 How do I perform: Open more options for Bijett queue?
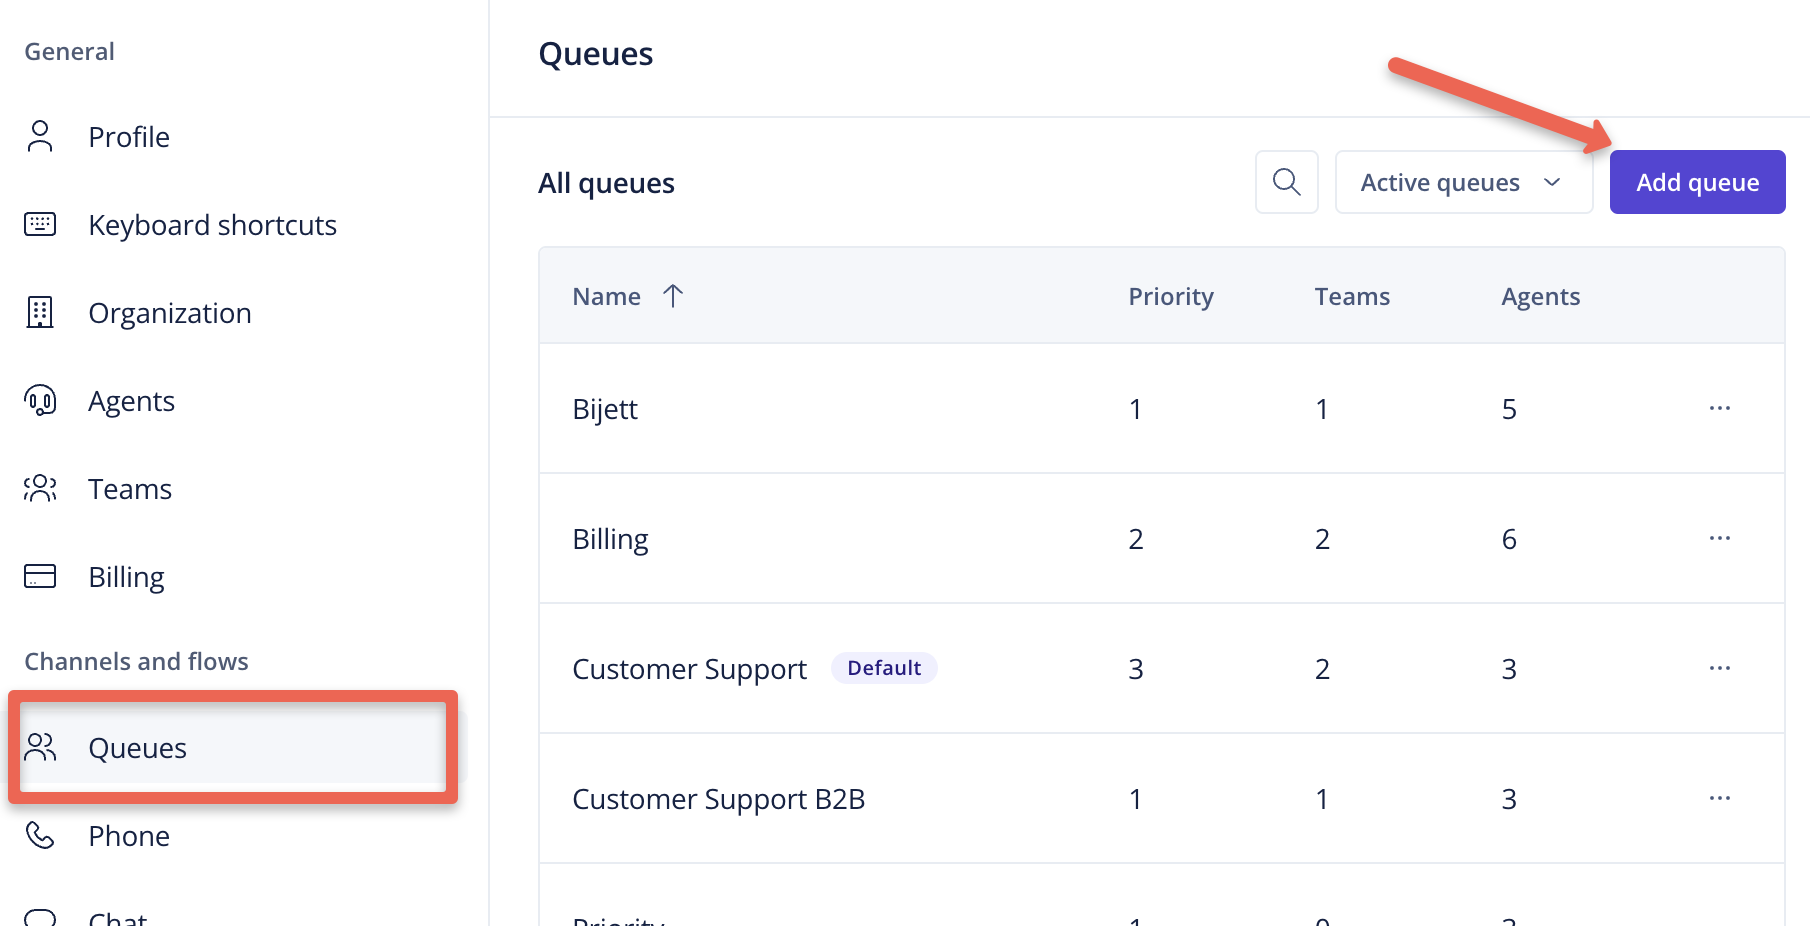point(1720,408)
